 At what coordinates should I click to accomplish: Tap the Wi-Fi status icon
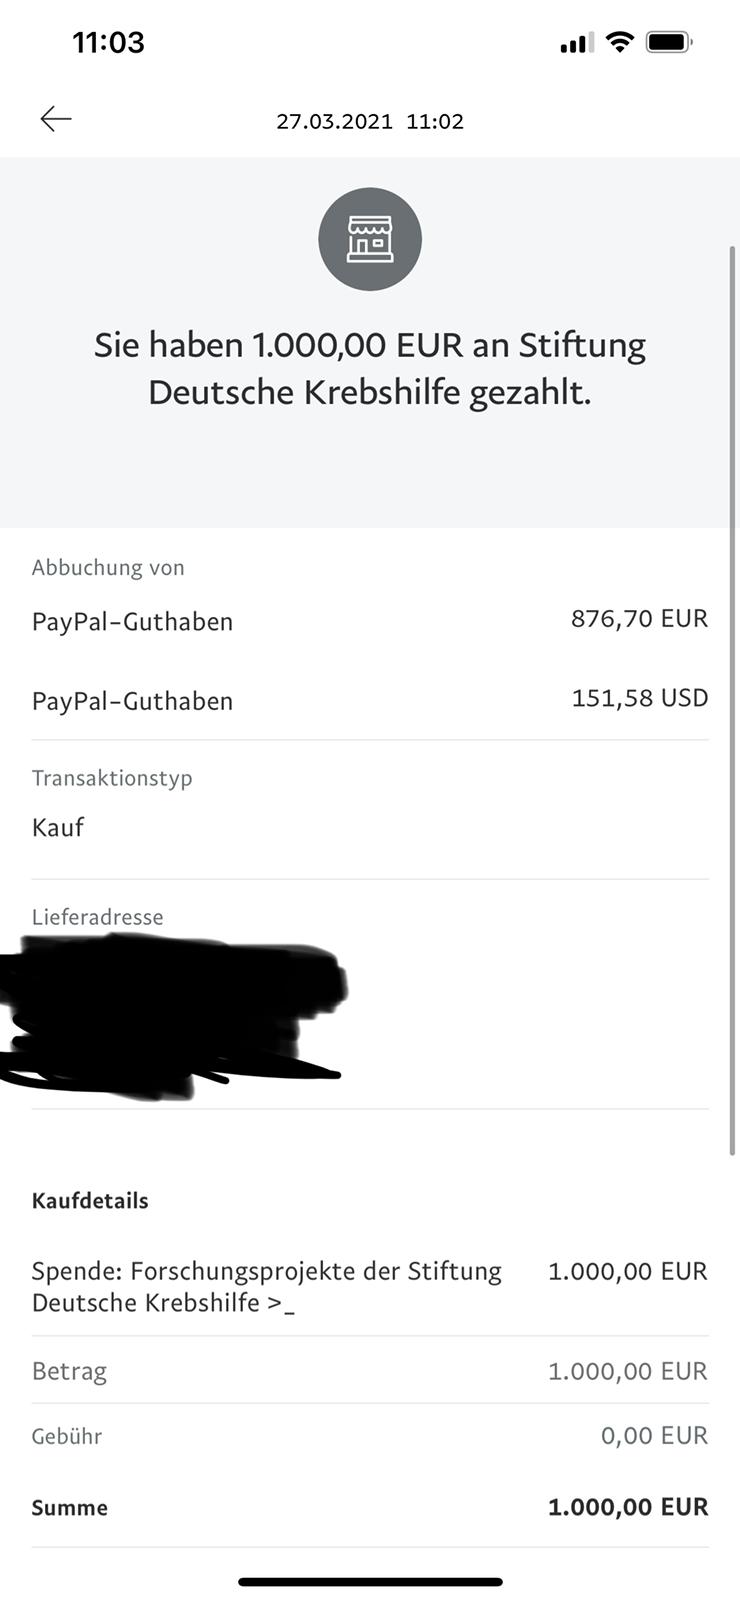(620, 42)
